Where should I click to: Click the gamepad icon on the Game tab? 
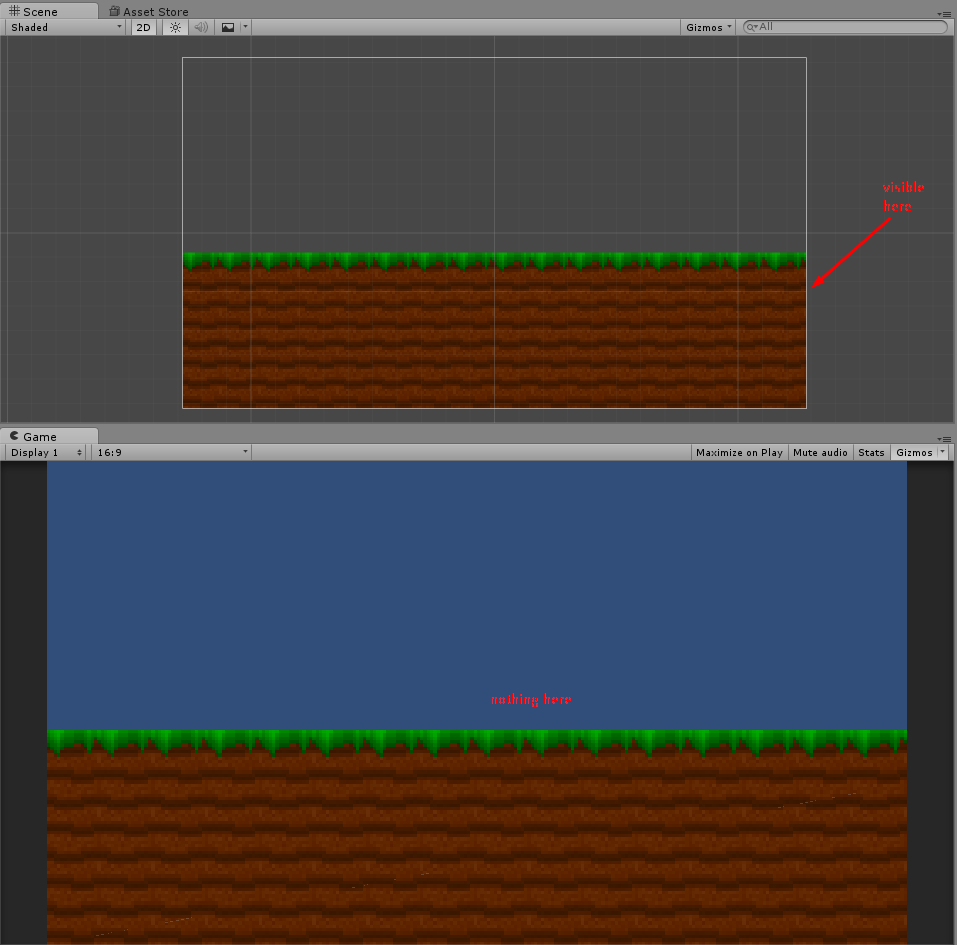tap(12, 436)
